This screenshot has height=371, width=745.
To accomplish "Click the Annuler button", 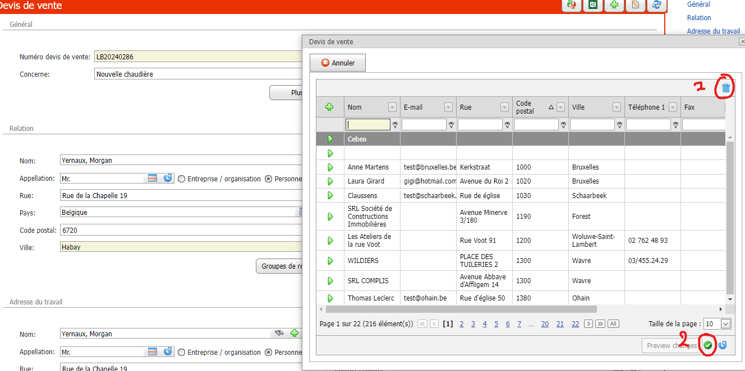I will [338, 63].
